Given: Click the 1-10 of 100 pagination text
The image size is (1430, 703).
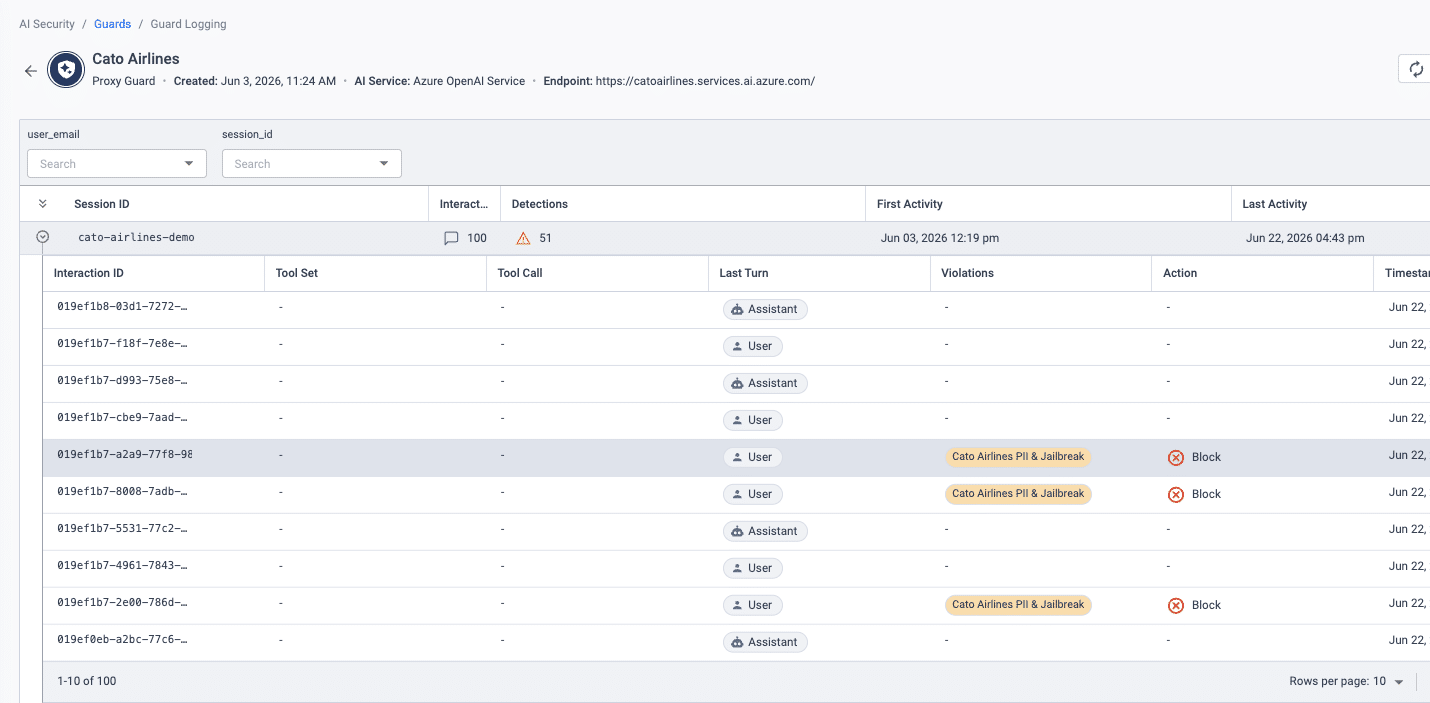Looking at the screenshot, I should pos(87,681).
